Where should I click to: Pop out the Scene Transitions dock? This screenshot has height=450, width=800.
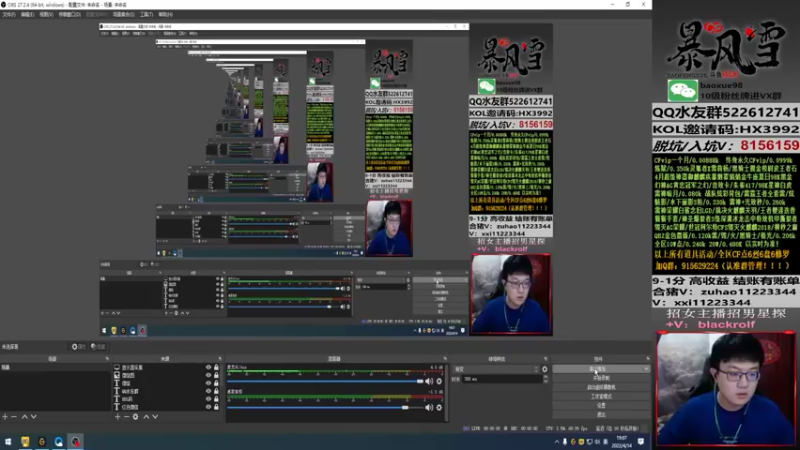[545, 359]
